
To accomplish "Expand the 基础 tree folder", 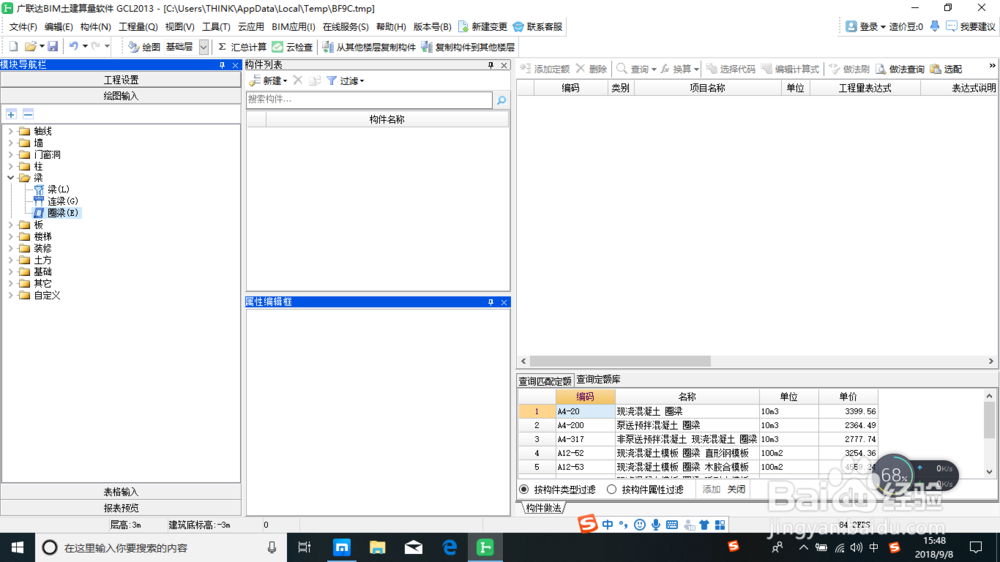I will point(10,272).
